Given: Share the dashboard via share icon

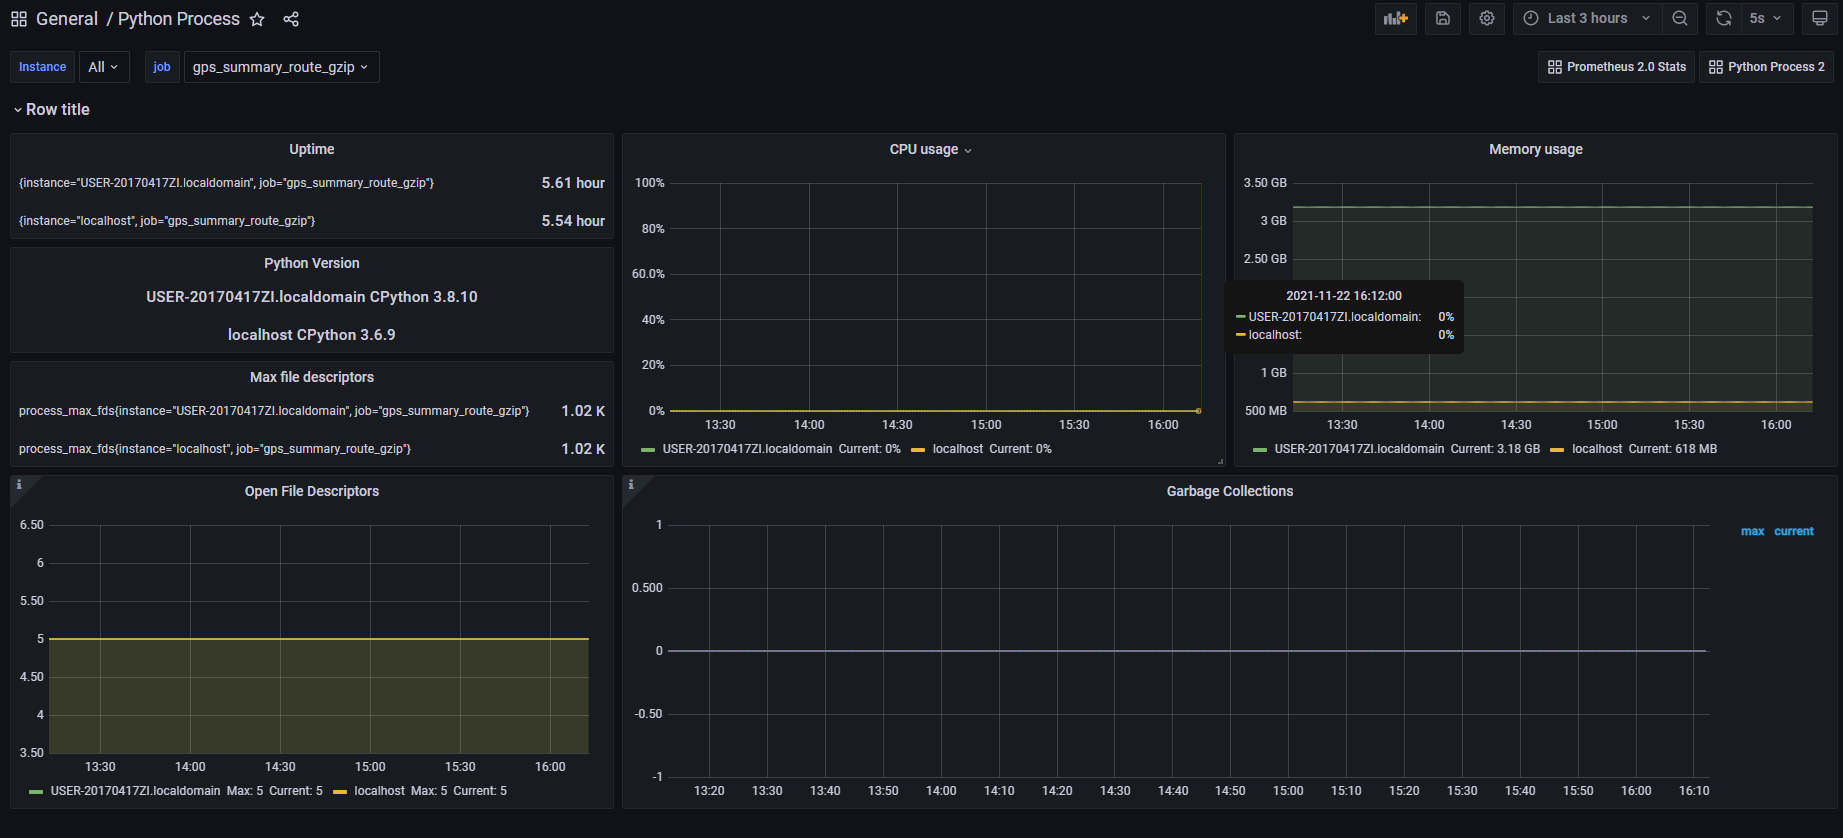Looking at the screenshot, I should [x=291, y=19].
